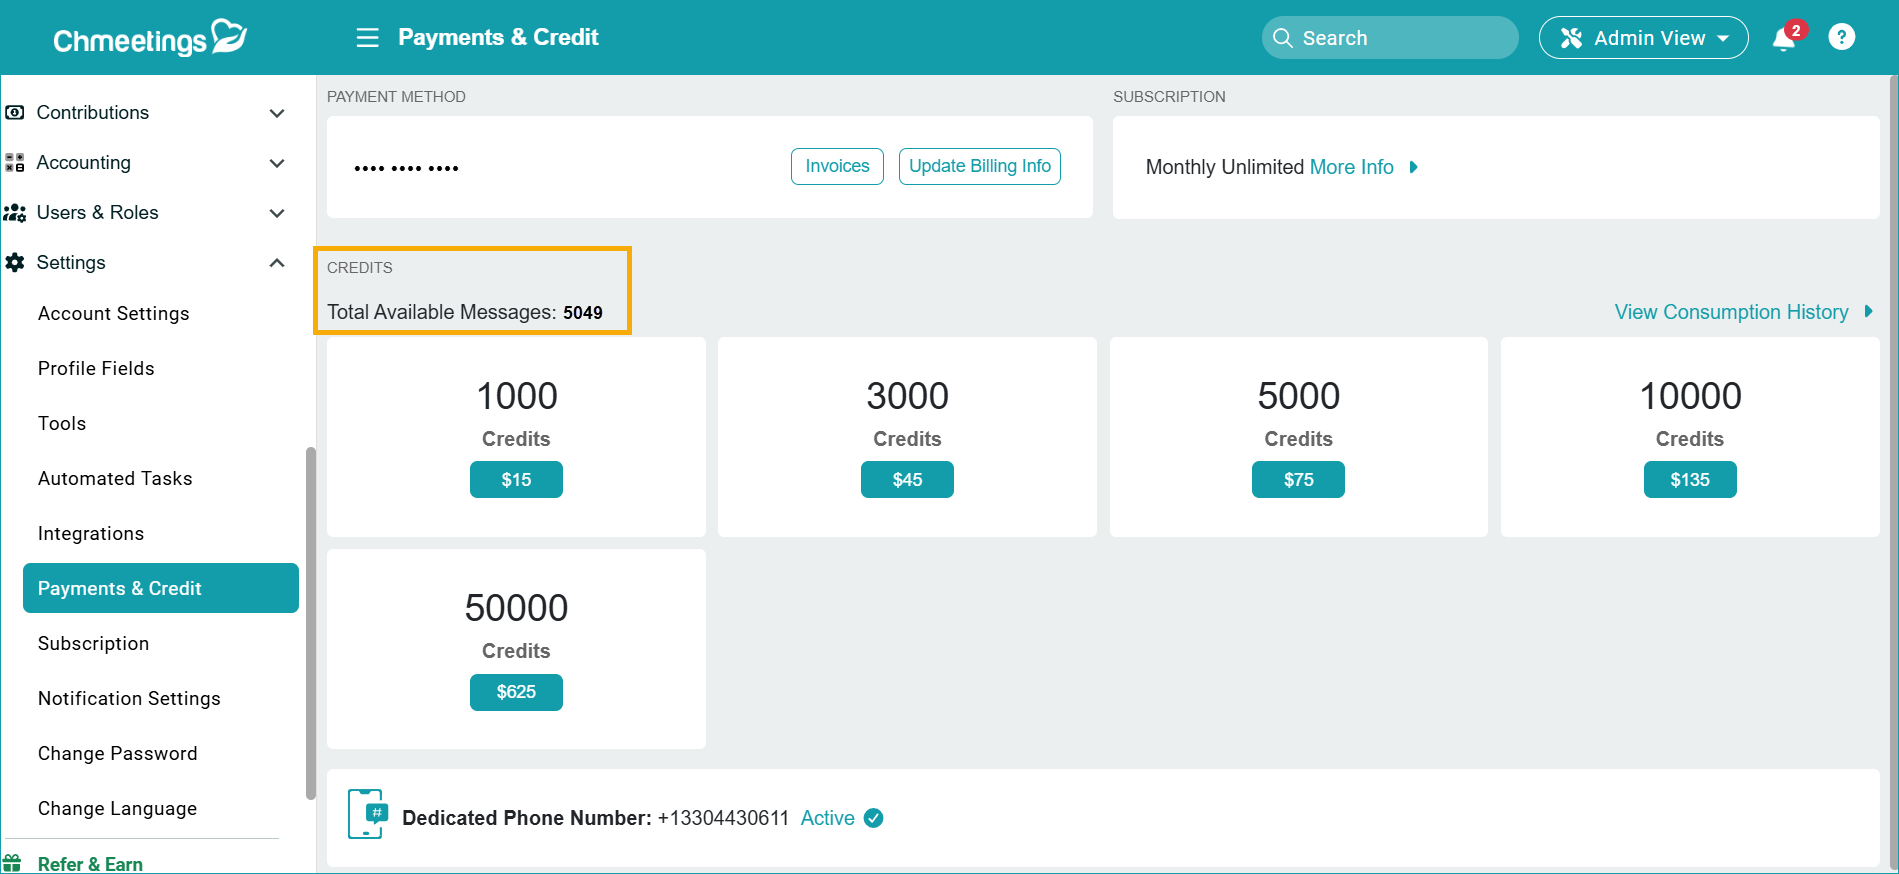This screenshot has height=874, width=1899.
Task: Collapse the Settings section chevron
Action: [x=277, y=263]
